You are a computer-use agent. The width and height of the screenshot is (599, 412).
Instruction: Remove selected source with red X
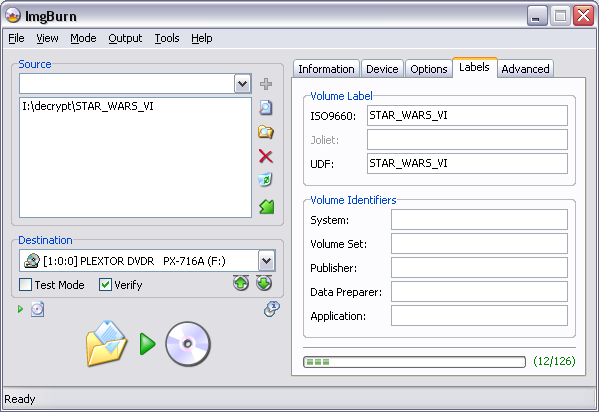tap(266, 156)
